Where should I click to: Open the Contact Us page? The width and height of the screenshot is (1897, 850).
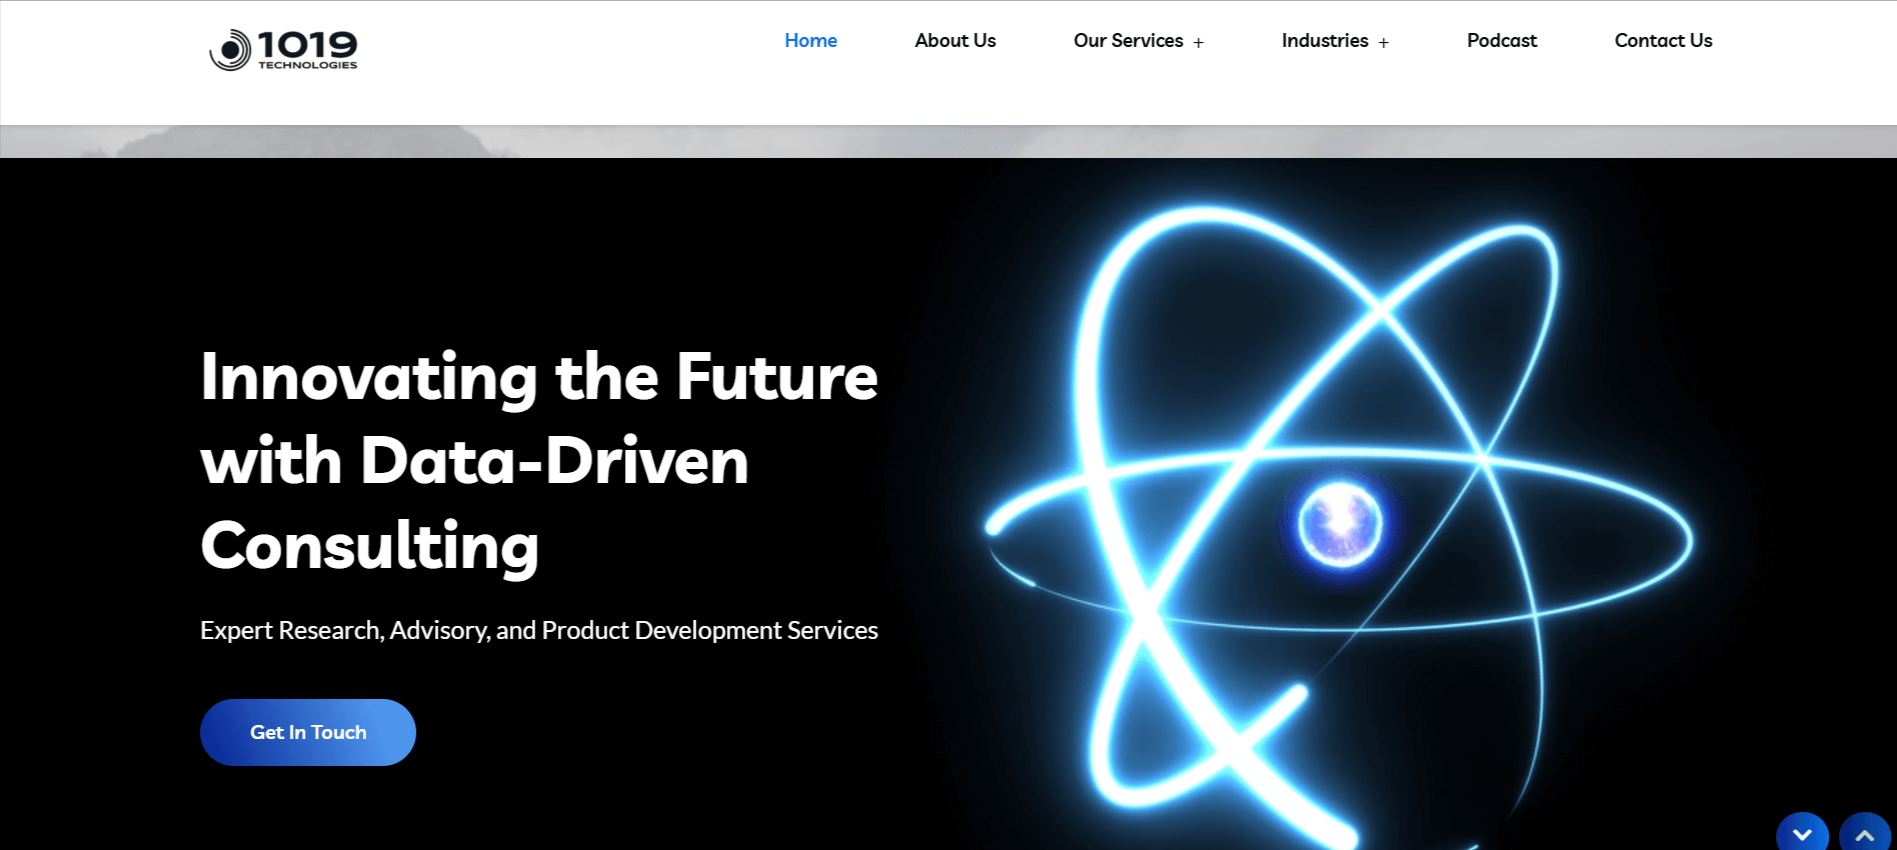1662,41
